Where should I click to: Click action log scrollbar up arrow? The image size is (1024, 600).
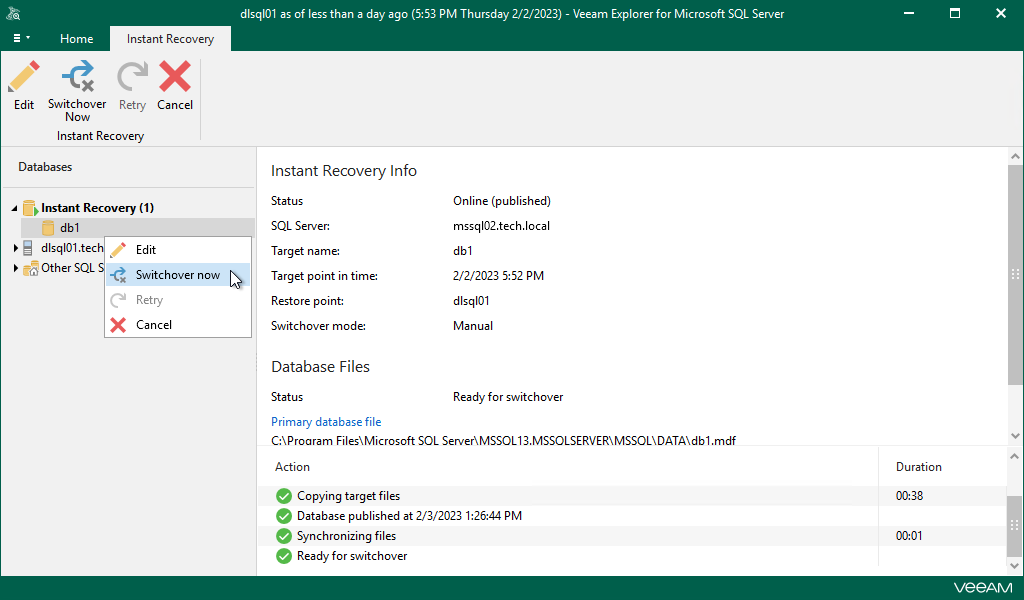pyautogui.click(x=1015, y=456)
